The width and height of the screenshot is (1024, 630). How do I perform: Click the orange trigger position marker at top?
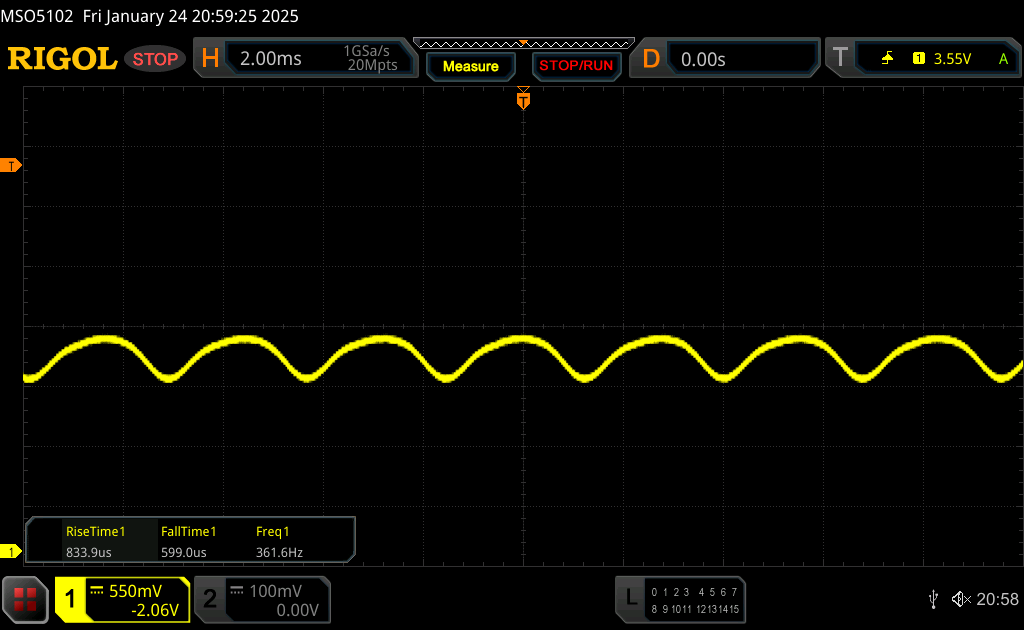[x=523, y=99]
